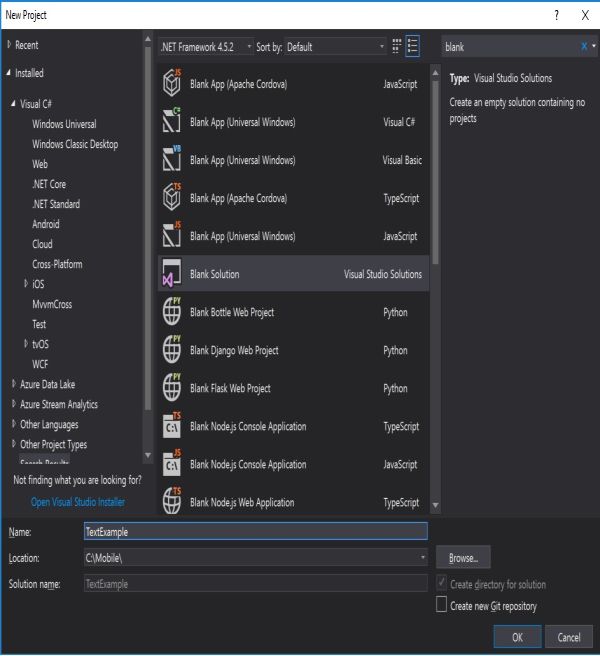Expand the iOS node
Screen dimensions: 600x656
26,284
